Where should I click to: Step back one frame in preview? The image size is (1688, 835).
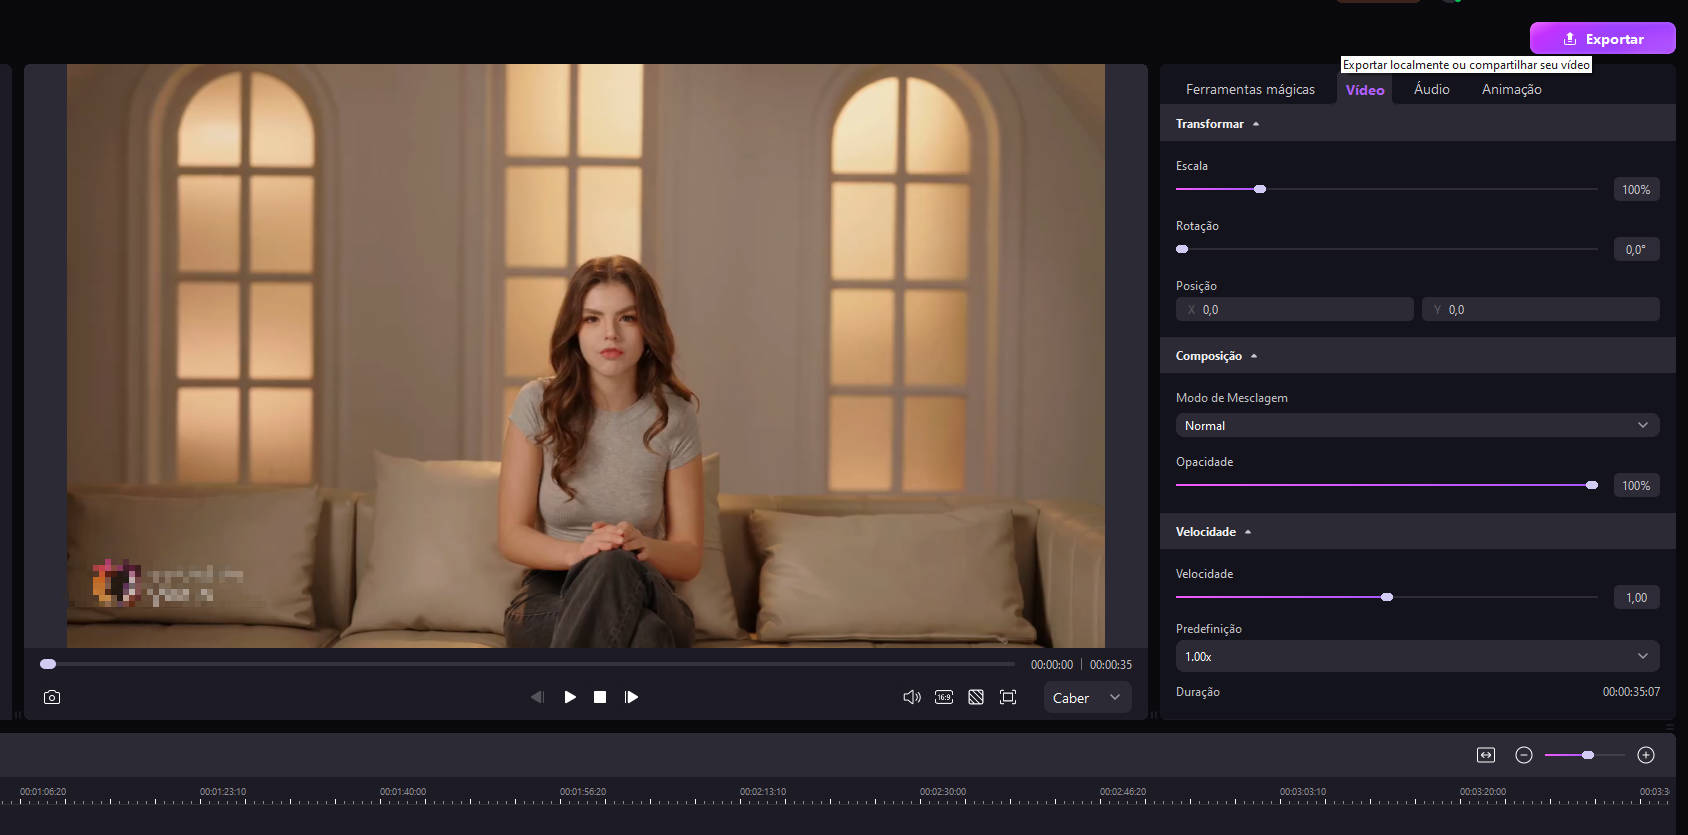click(x=537, y=697)
